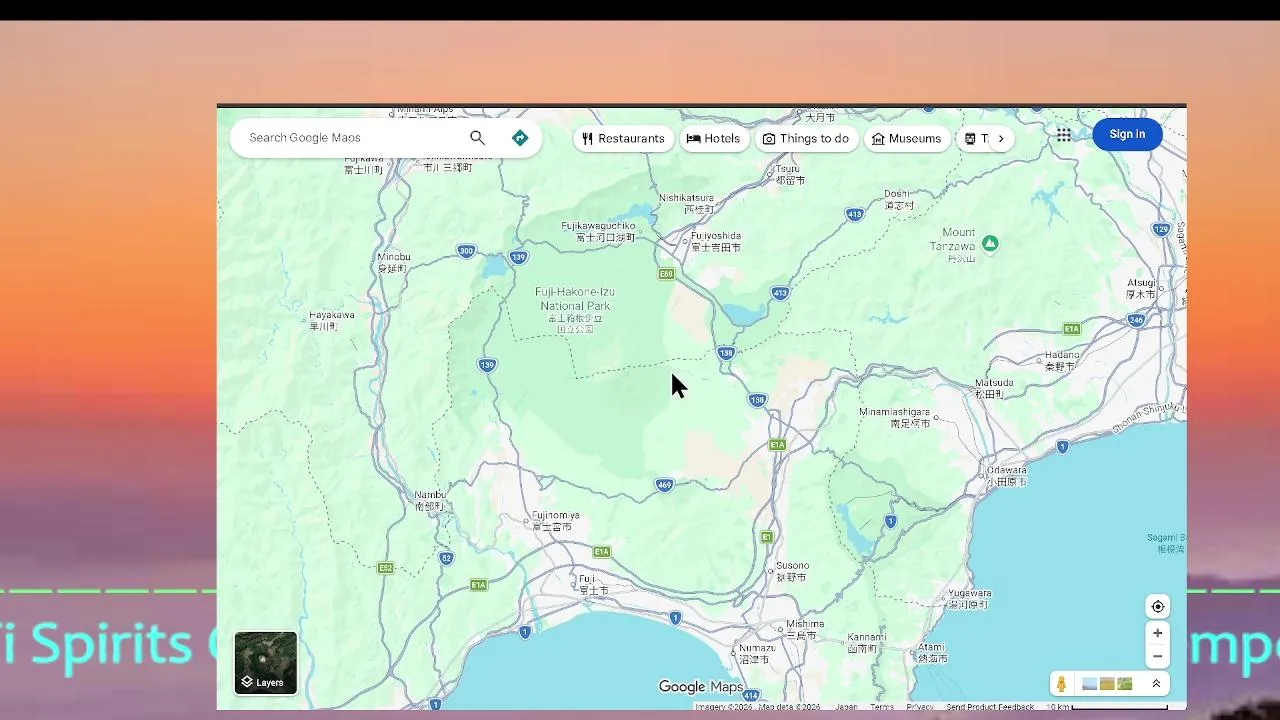This screenshot has height=720, width=1280.
Task: Zoom out with the minus button
Action: 1158,657
